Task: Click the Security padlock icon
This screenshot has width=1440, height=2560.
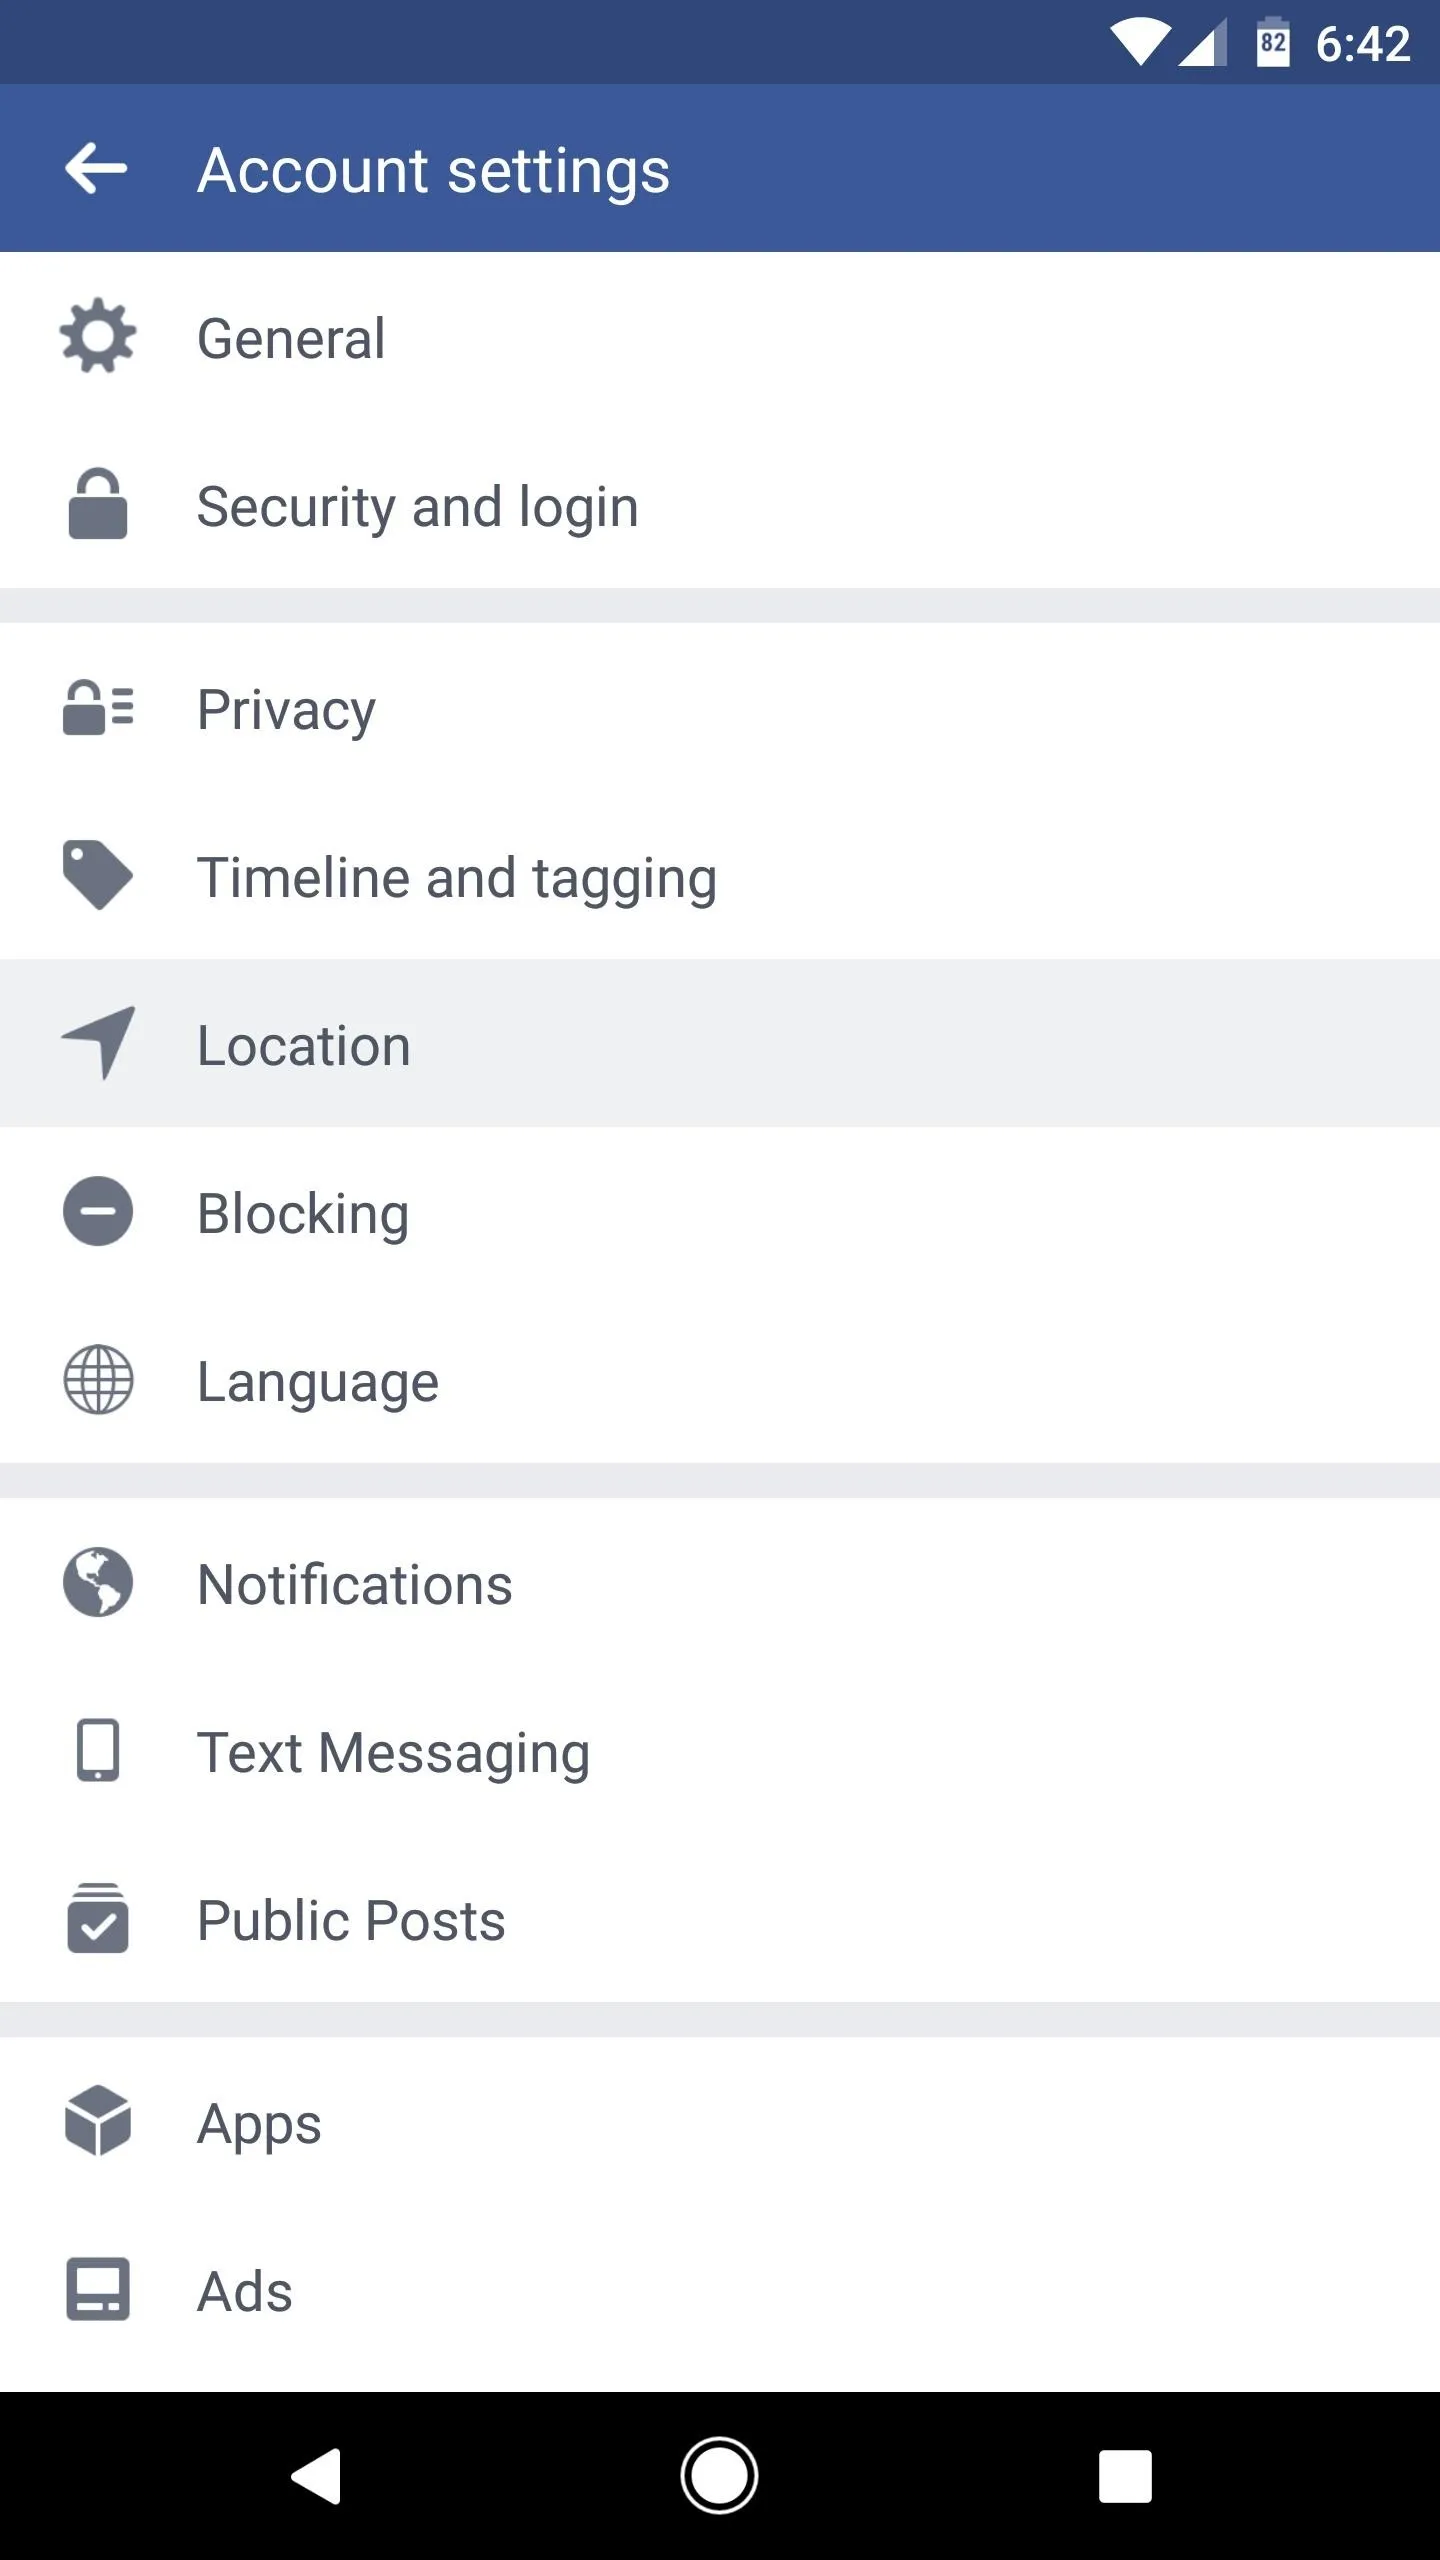Action: (98, 504)
